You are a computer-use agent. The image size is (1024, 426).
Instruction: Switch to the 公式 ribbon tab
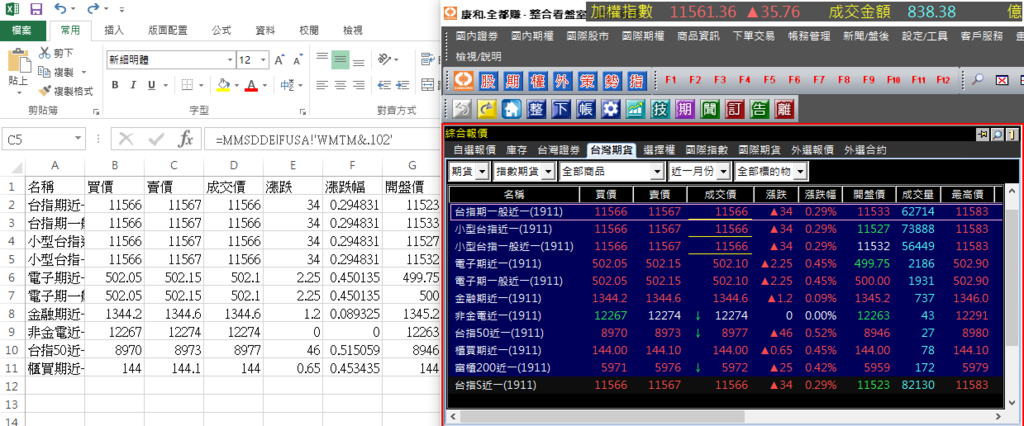221,30
